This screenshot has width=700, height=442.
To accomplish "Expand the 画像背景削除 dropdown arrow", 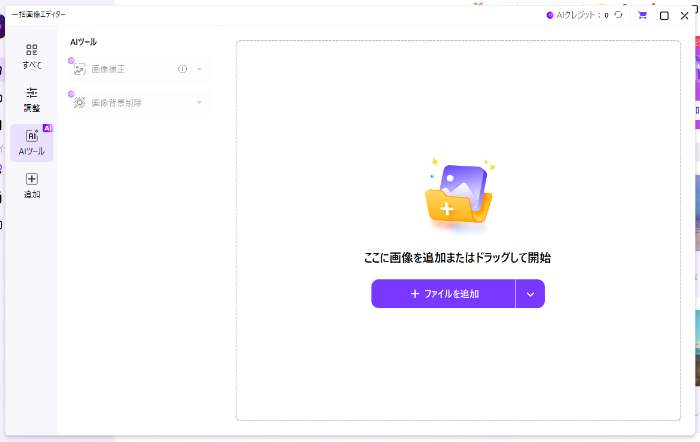I will point(199,103).
